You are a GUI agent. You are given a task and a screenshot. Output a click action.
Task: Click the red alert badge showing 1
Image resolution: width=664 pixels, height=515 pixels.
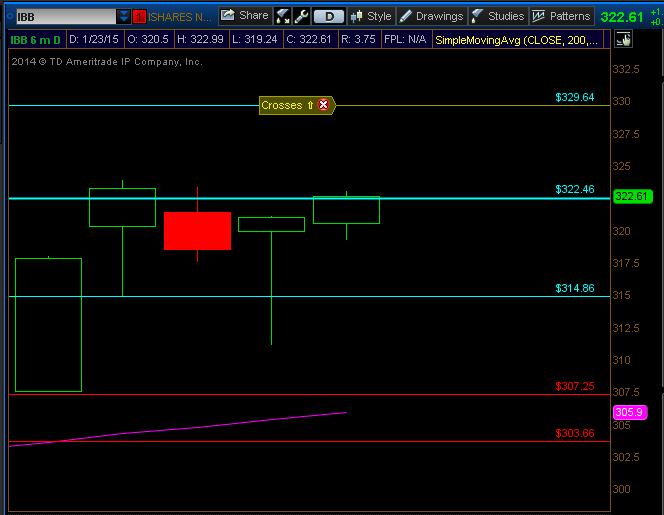pyautogui.click(x=139, y=17)
